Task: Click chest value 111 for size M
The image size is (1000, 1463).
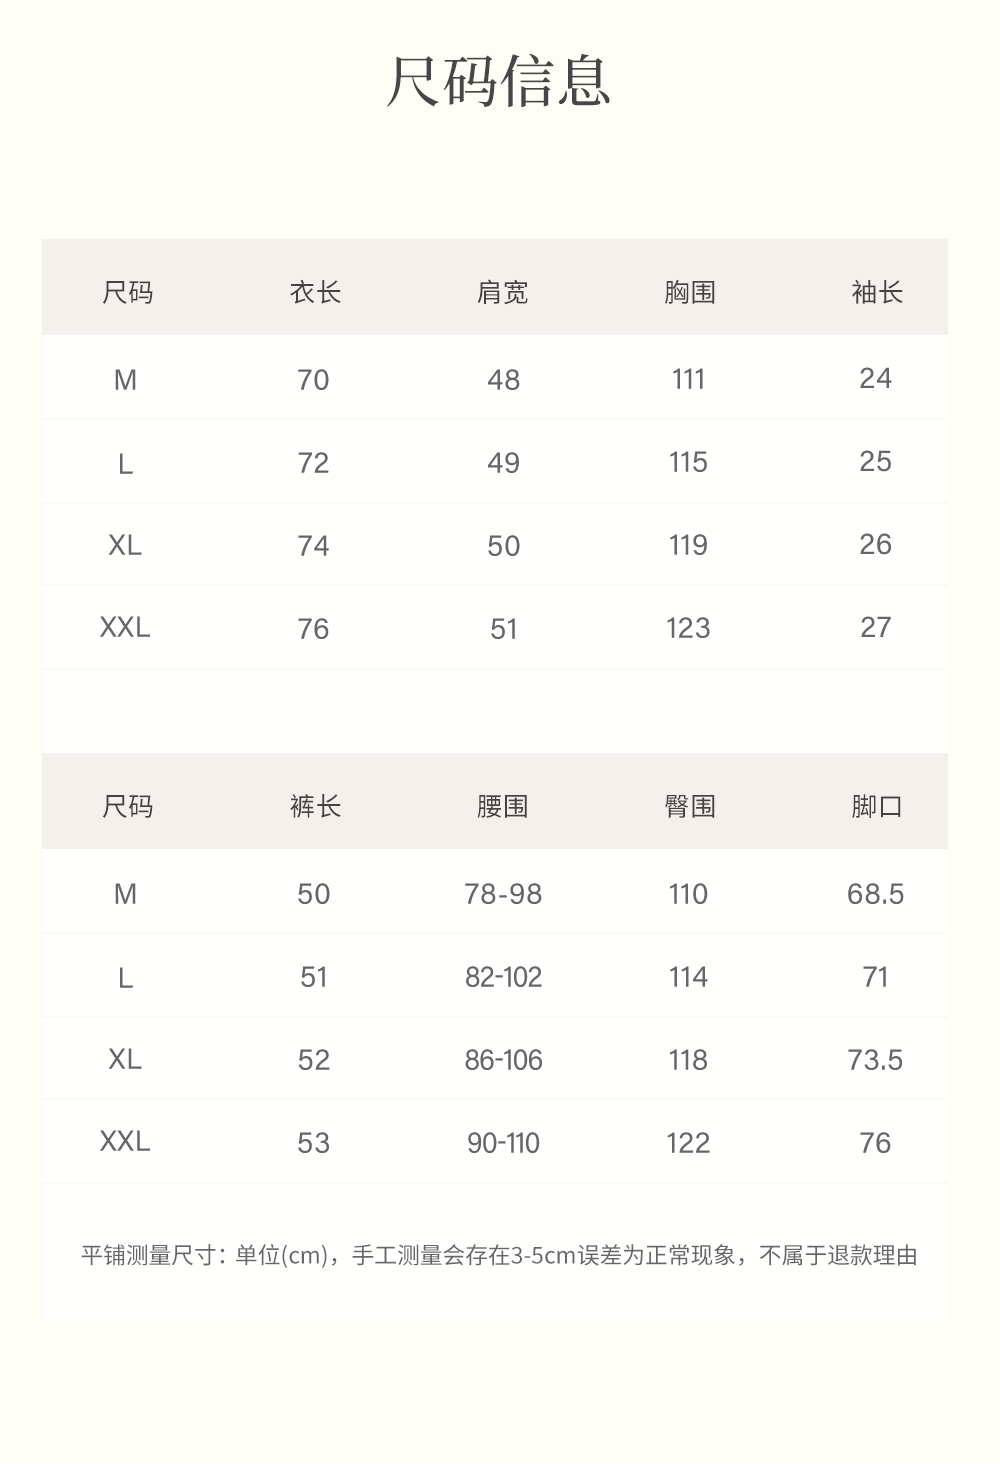Action: 688,379
